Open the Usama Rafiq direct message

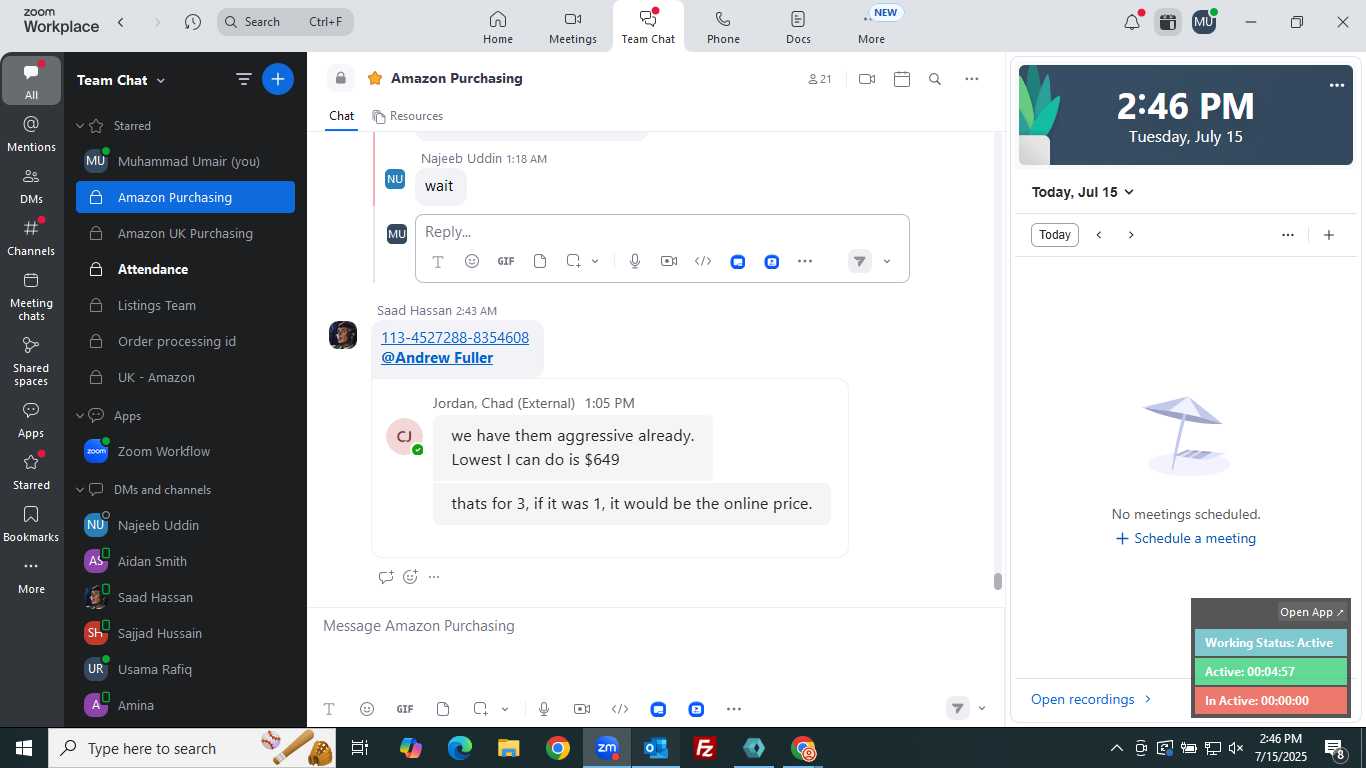coord(185,669)
